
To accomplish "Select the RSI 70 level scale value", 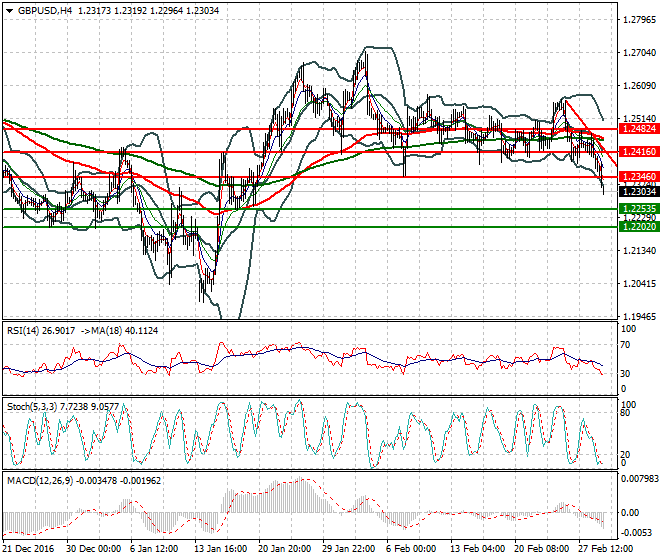I will pos(626,345).
